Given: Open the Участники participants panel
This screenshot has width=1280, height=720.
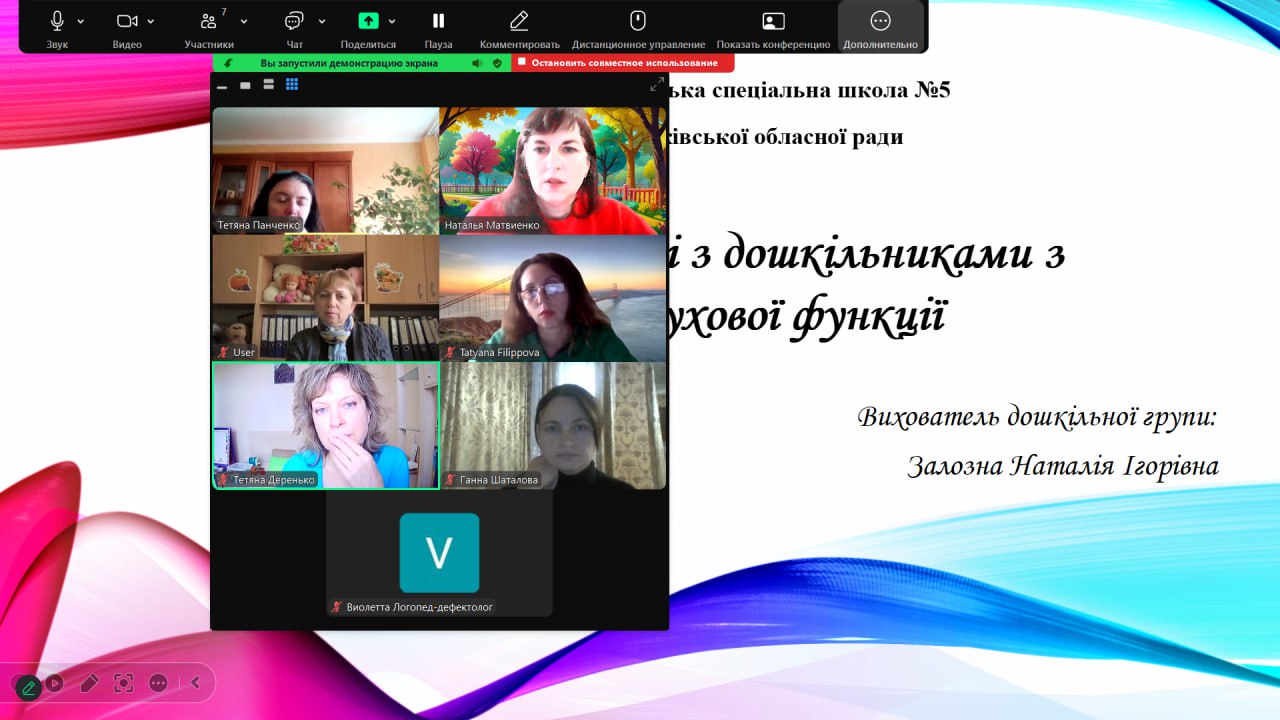Looking at the screenshot, I should [208, 21].
